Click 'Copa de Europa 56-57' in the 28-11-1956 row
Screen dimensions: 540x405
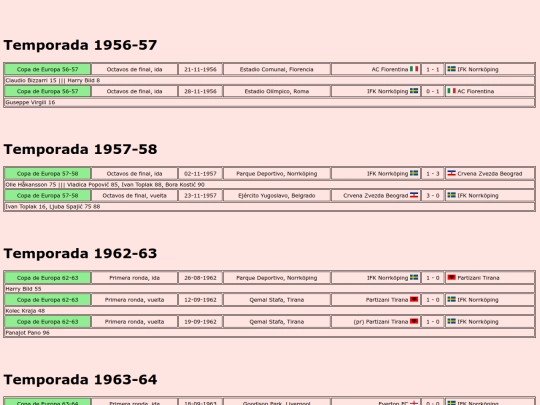(x=48, y=91)
